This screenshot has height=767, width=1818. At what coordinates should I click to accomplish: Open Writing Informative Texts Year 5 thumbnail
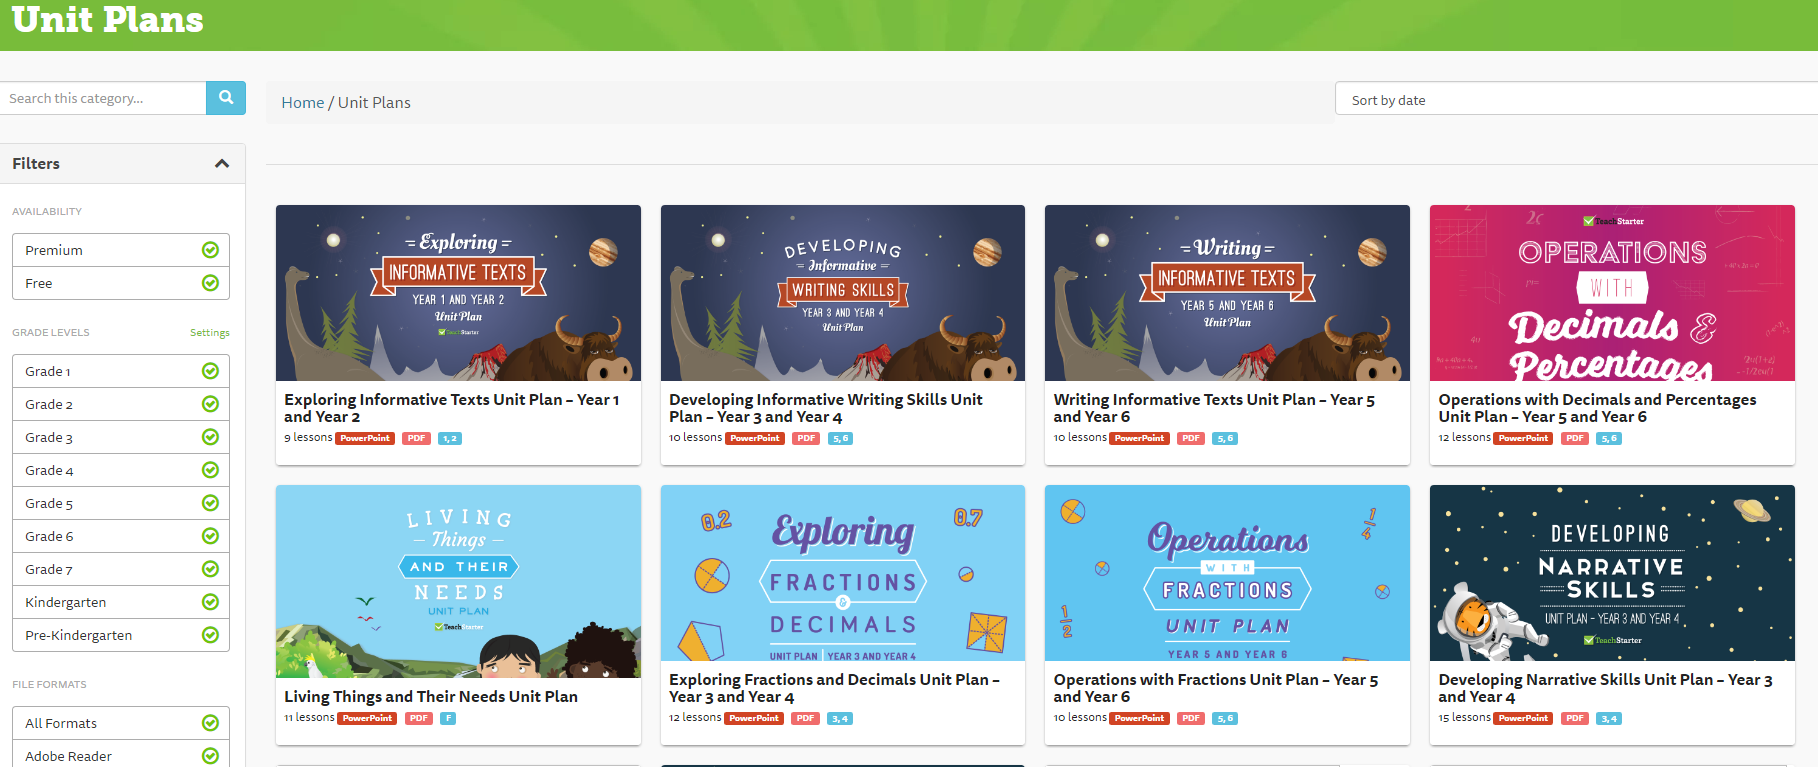point(1227,293)
